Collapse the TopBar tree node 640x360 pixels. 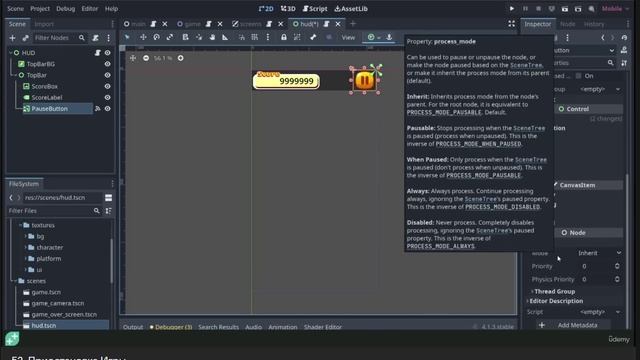[x=15, y=75]
